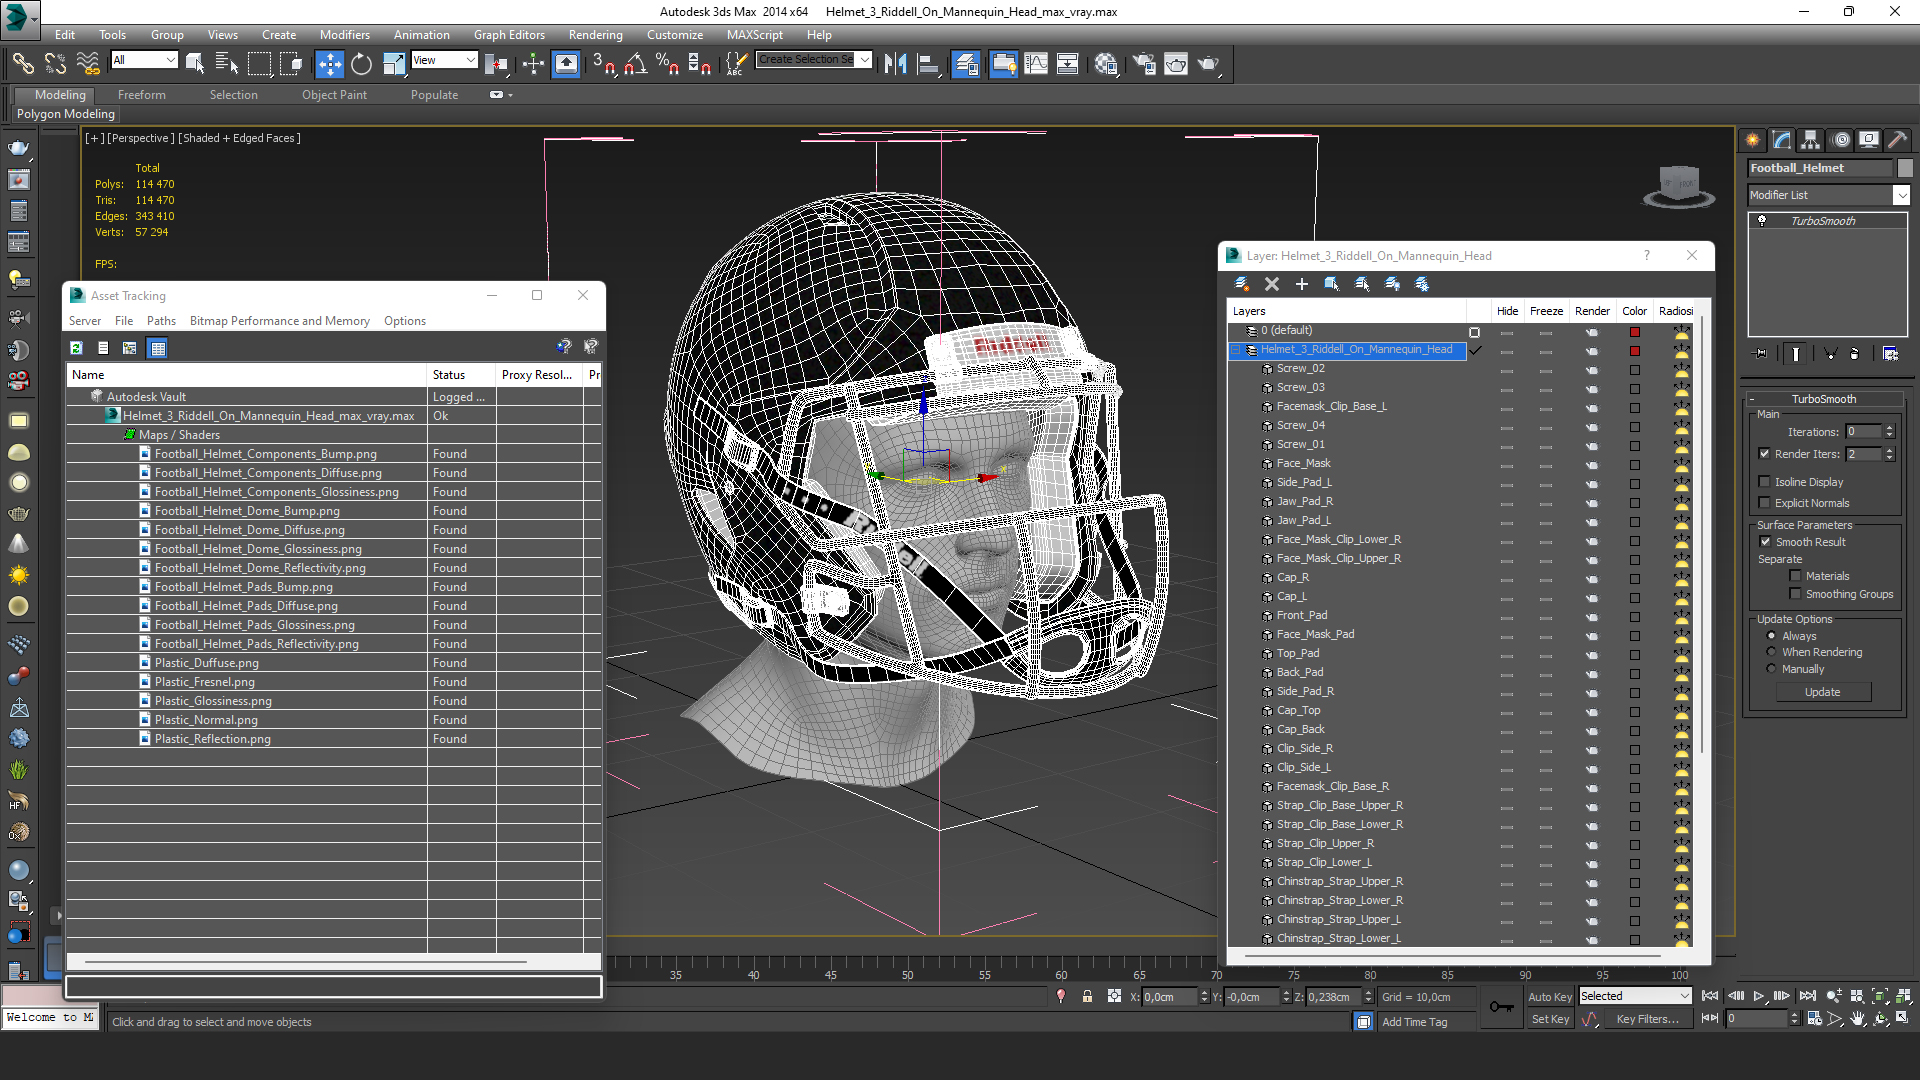Select the Select and Link tool
Image resolution: width=1920 pixels, height=1080 pixels.
22,64
